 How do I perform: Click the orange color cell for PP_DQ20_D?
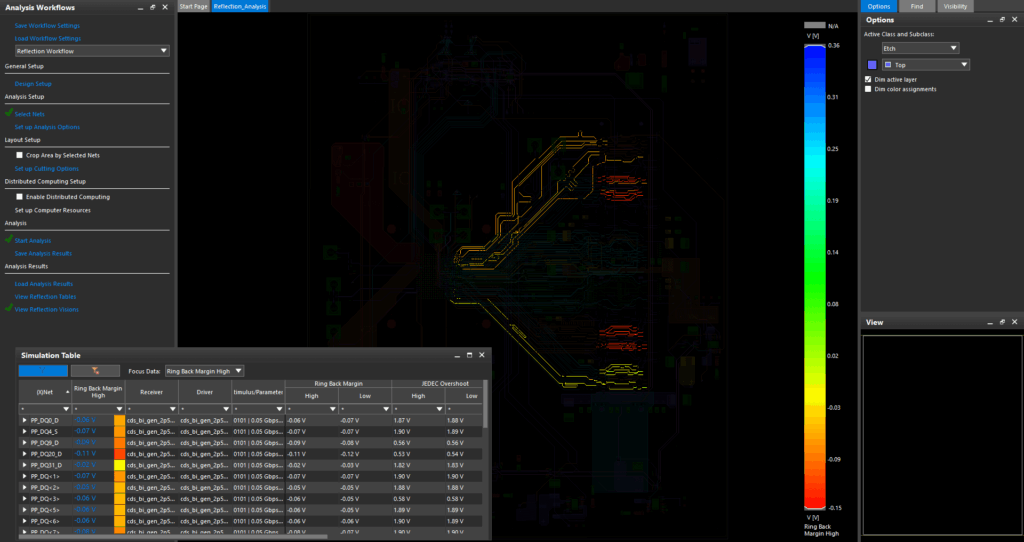[x=119, y=454]
